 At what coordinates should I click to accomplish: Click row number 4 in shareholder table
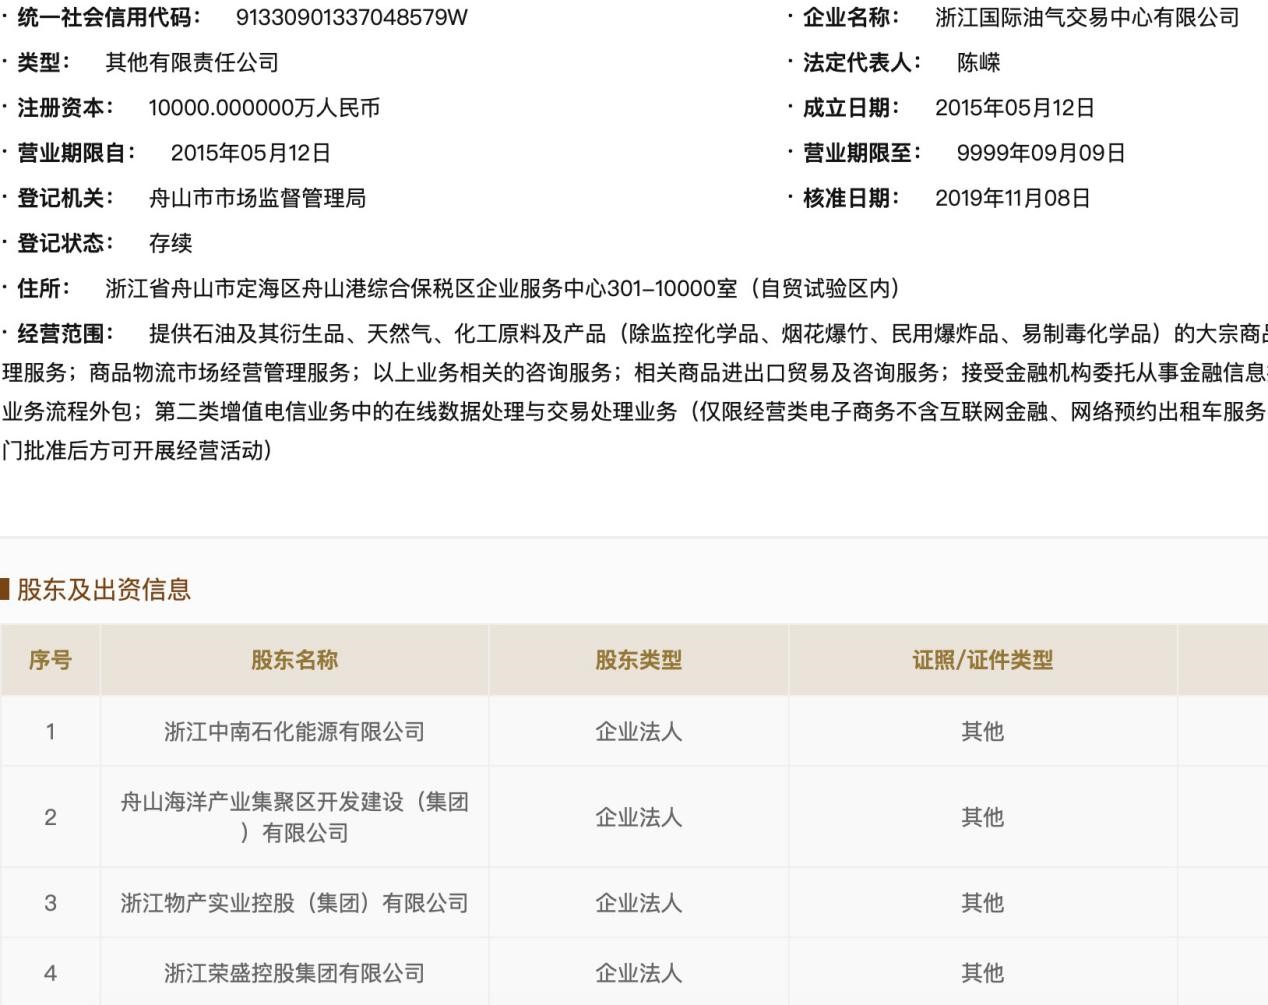(50, 973)
